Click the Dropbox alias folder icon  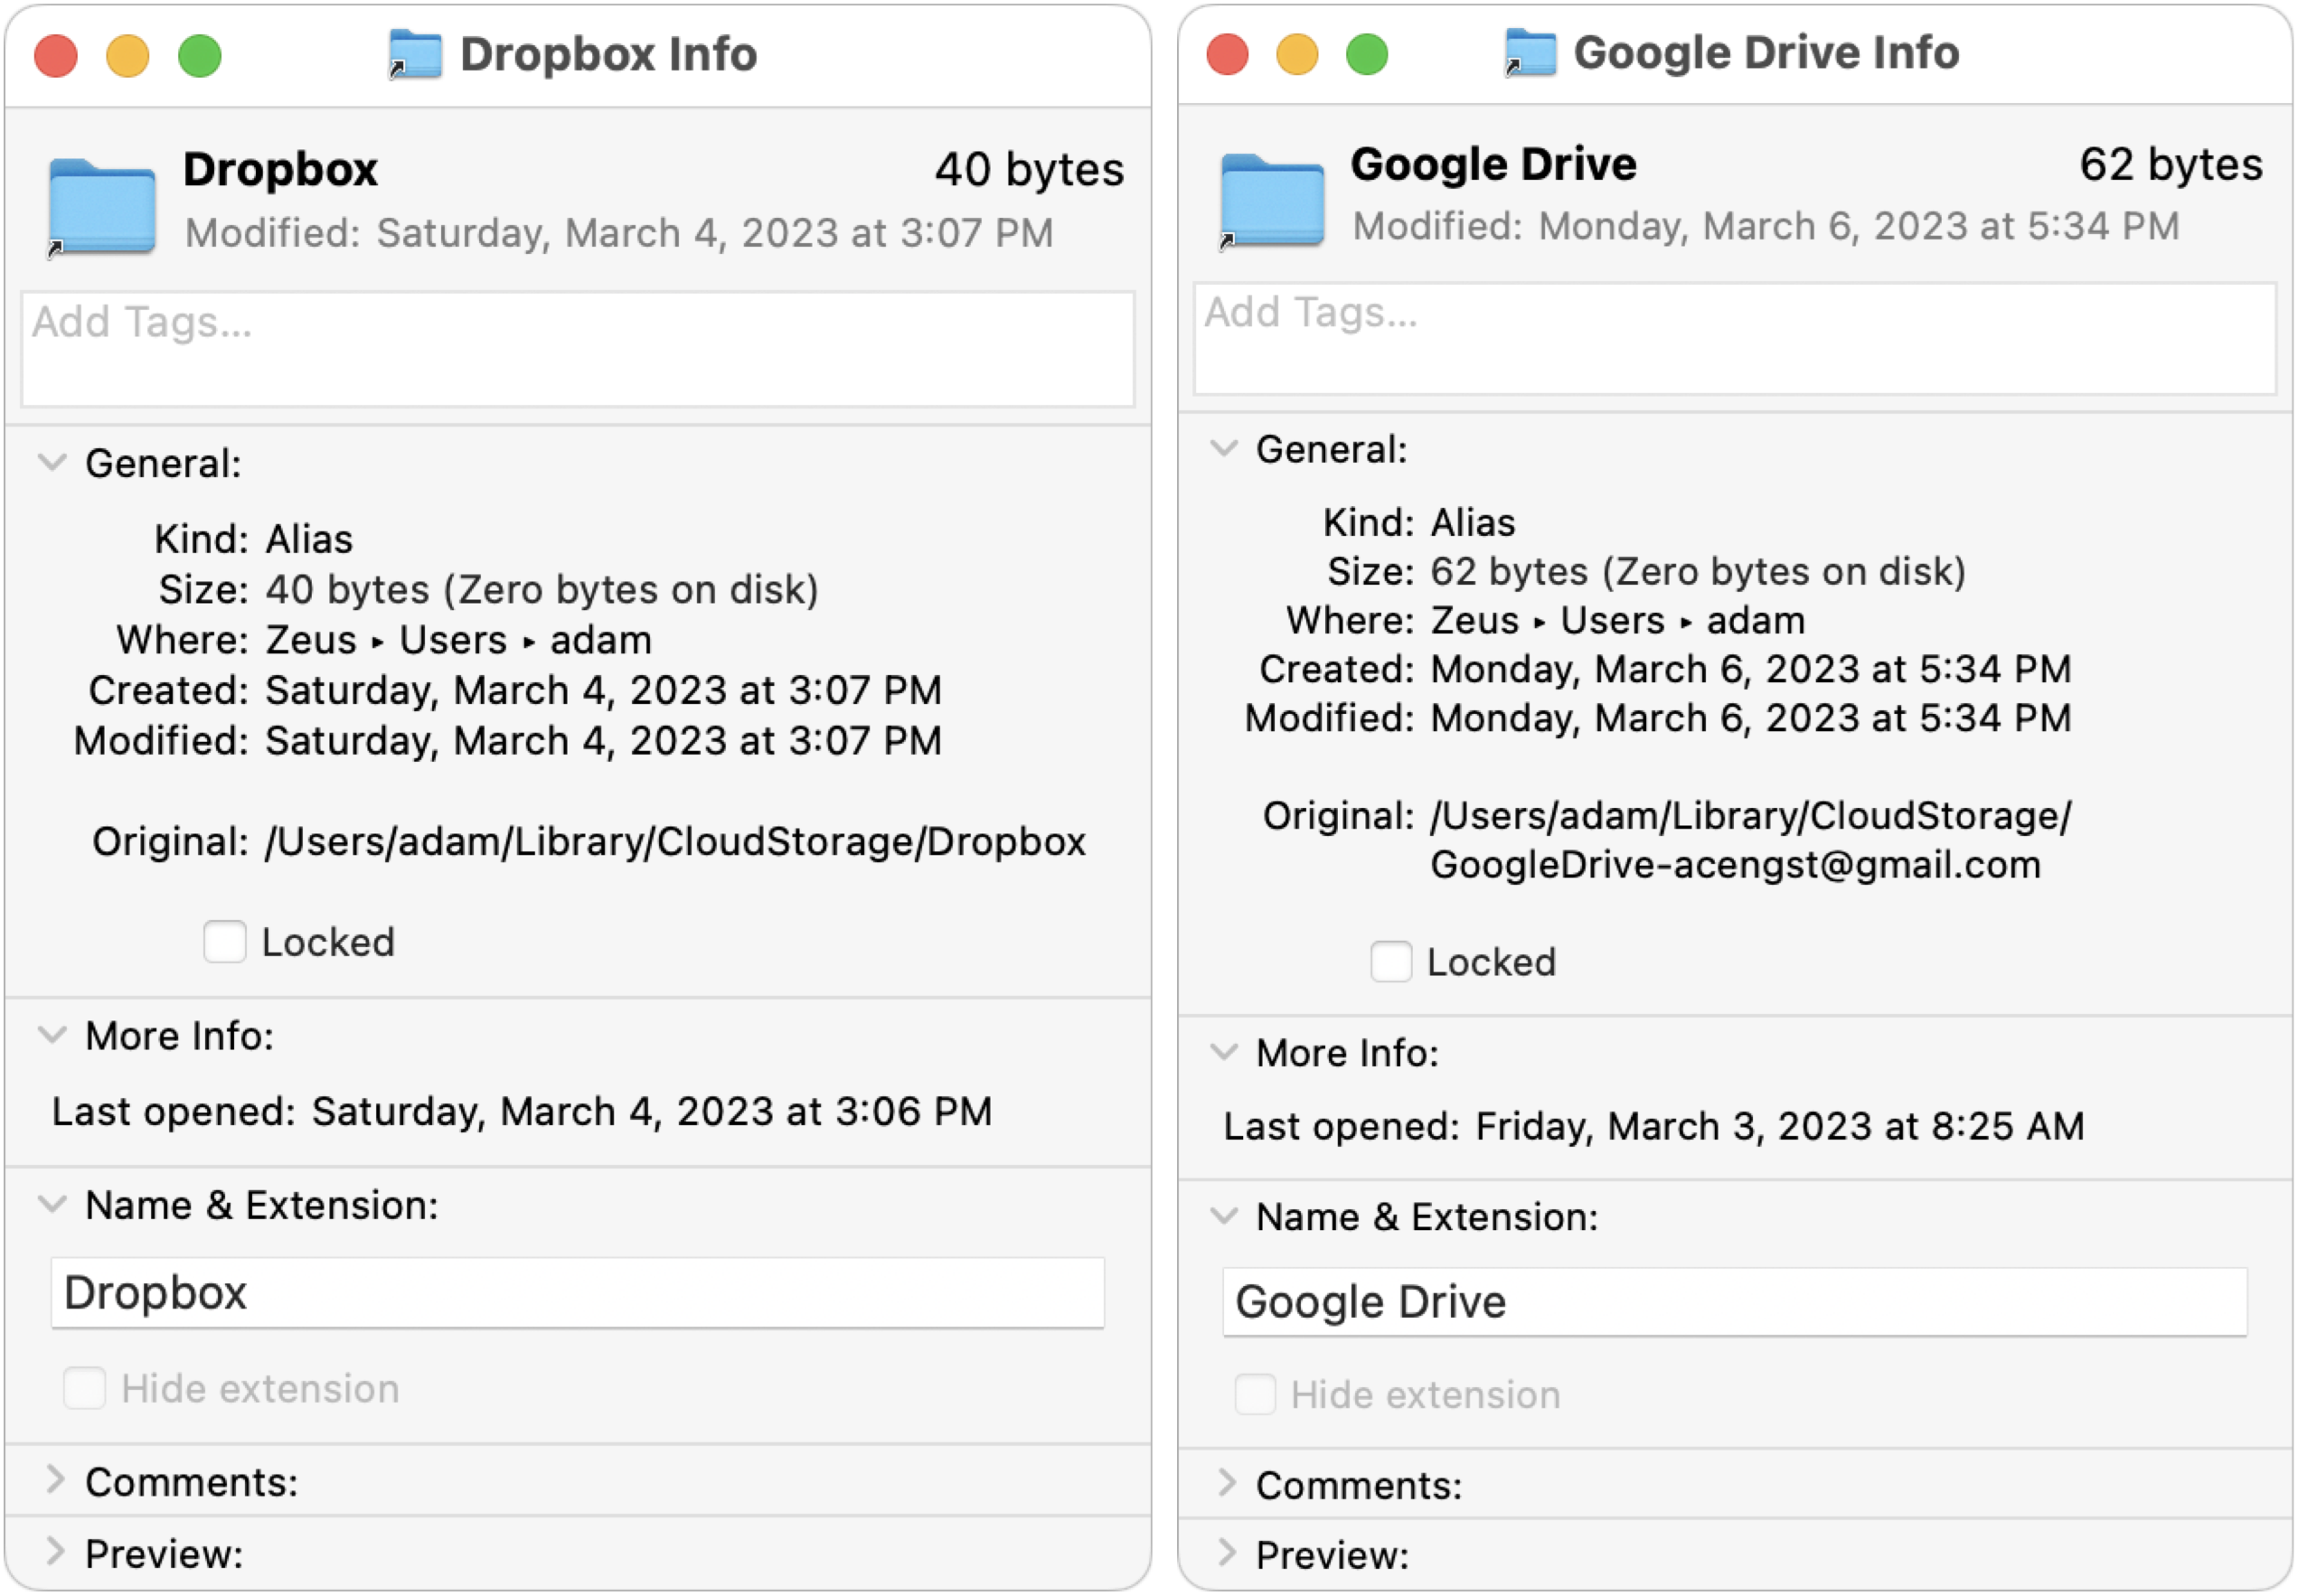coord(101,207)
